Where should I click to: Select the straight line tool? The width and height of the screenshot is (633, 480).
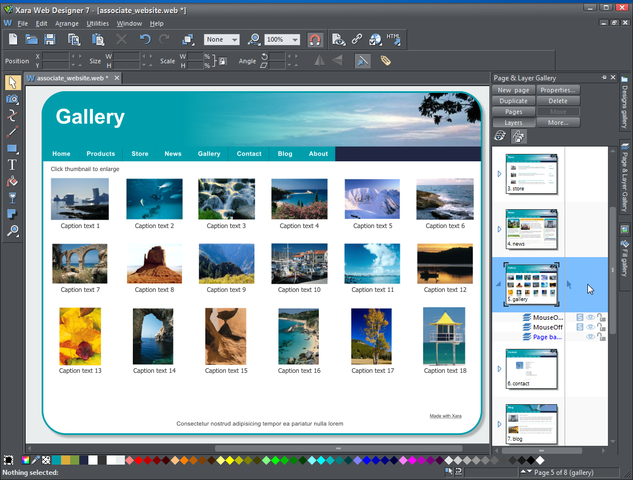13,132
